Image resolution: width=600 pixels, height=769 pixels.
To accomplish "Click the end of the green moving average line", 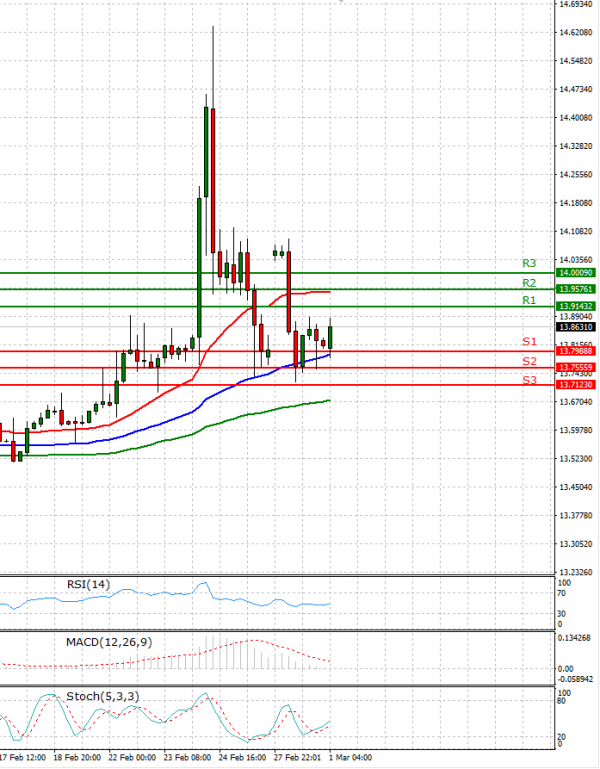I will pos(330,401).
